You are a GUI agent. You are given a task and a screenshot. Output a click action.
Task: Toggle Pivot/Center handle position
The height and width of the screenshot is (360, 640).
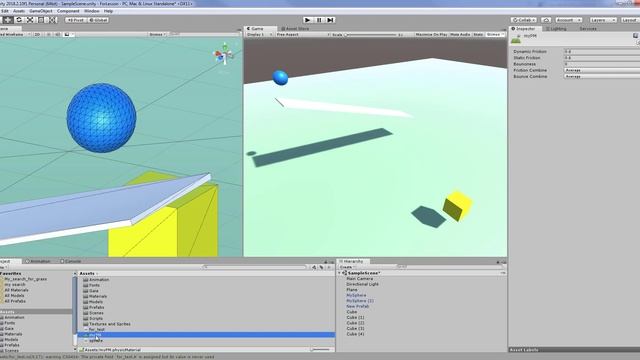point(76,20)
